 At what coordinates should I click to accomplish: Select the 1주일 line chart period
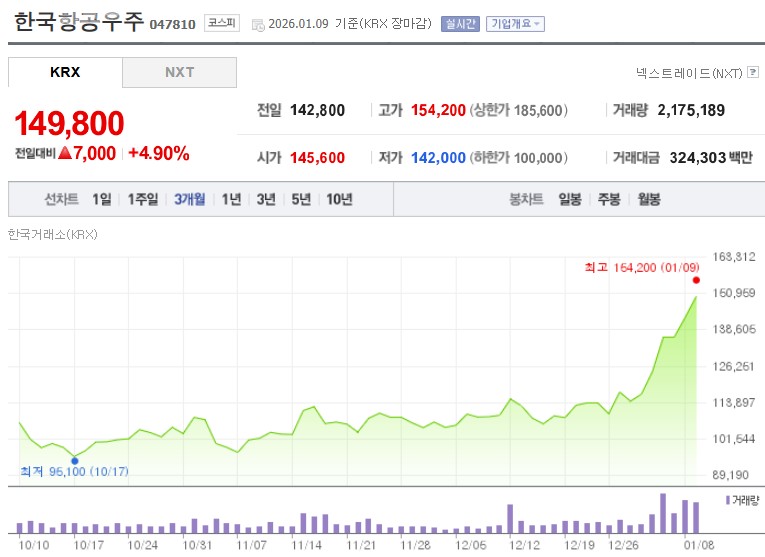[x=143, y=199]
